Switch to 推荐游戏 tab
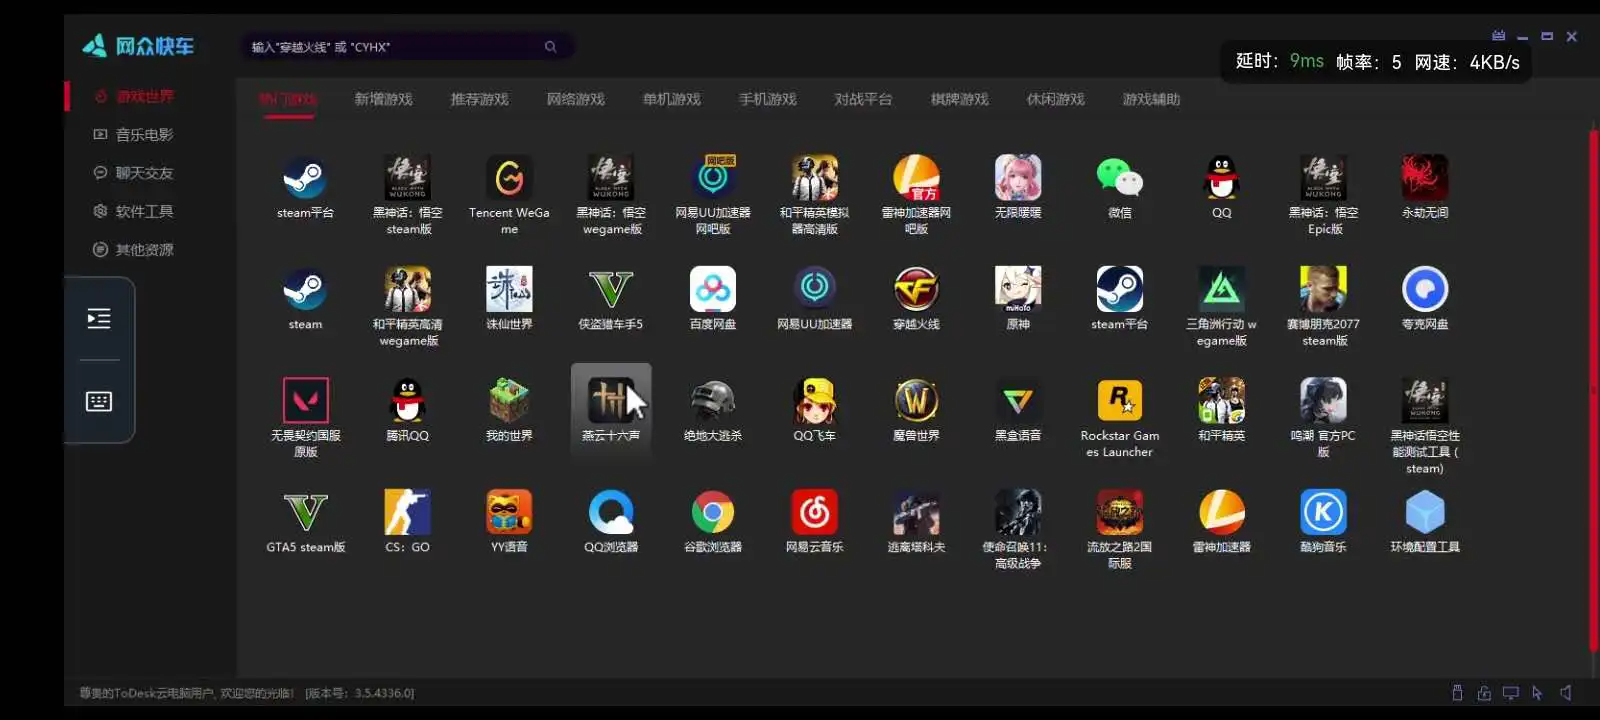This screenshot has height=720, width=1600. point(480,99)
